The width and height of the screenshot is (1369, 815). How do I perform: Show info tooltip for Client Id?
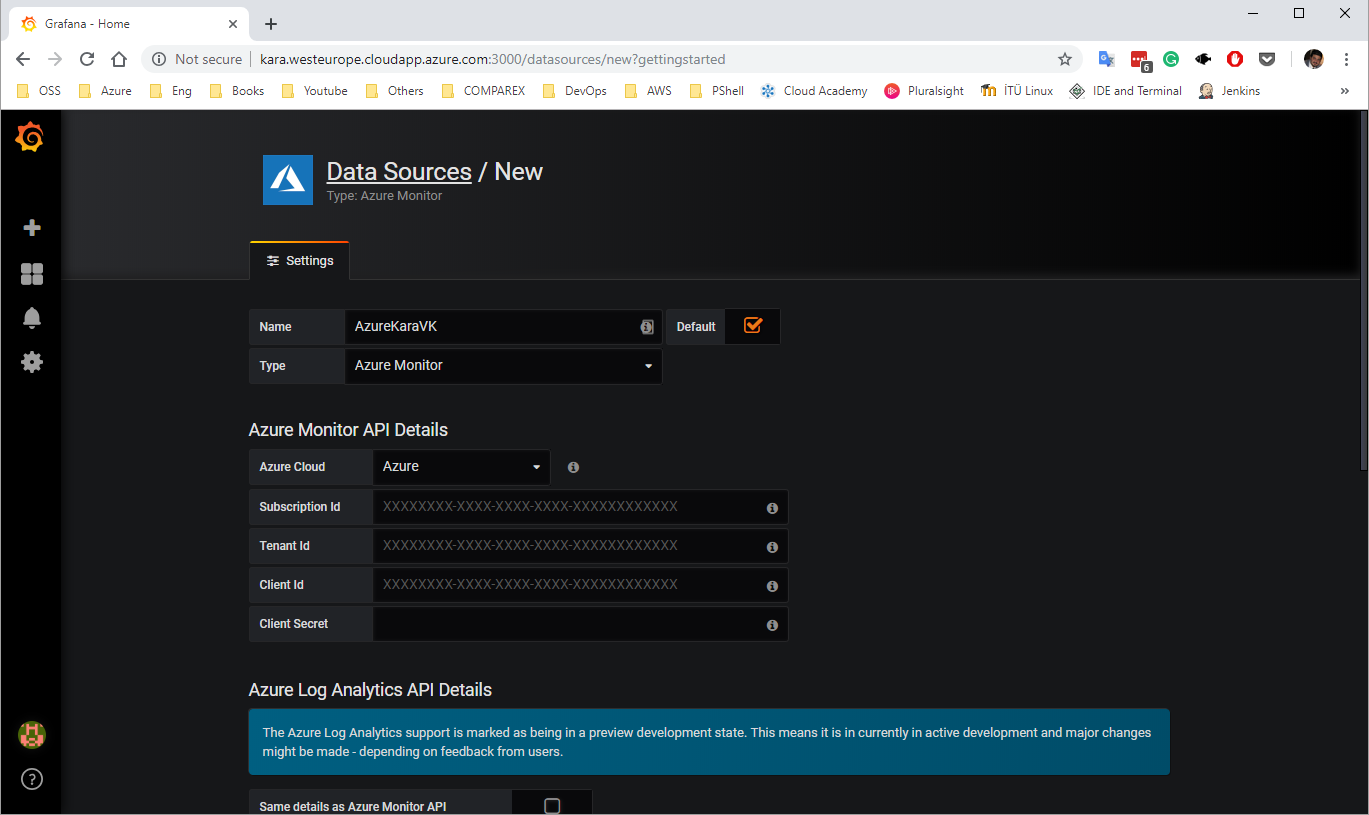(x=772, y=586)
